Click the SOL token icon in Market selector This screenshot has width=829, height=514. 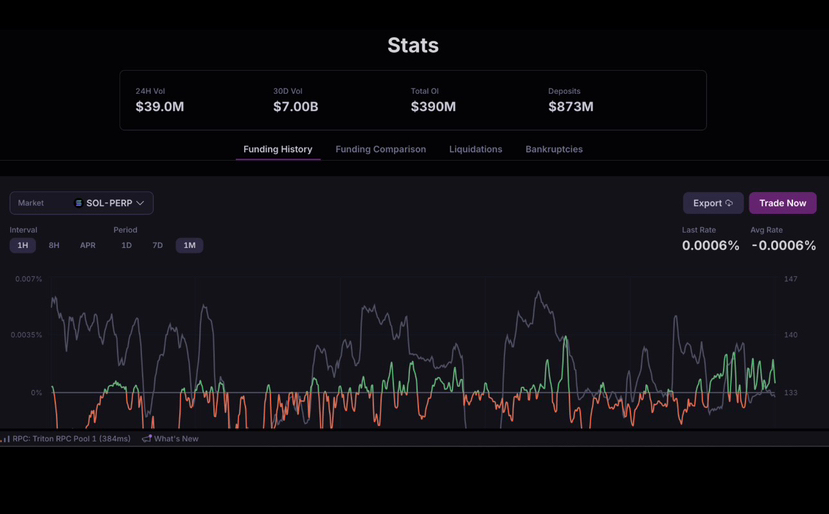click(x=79, y=203)
